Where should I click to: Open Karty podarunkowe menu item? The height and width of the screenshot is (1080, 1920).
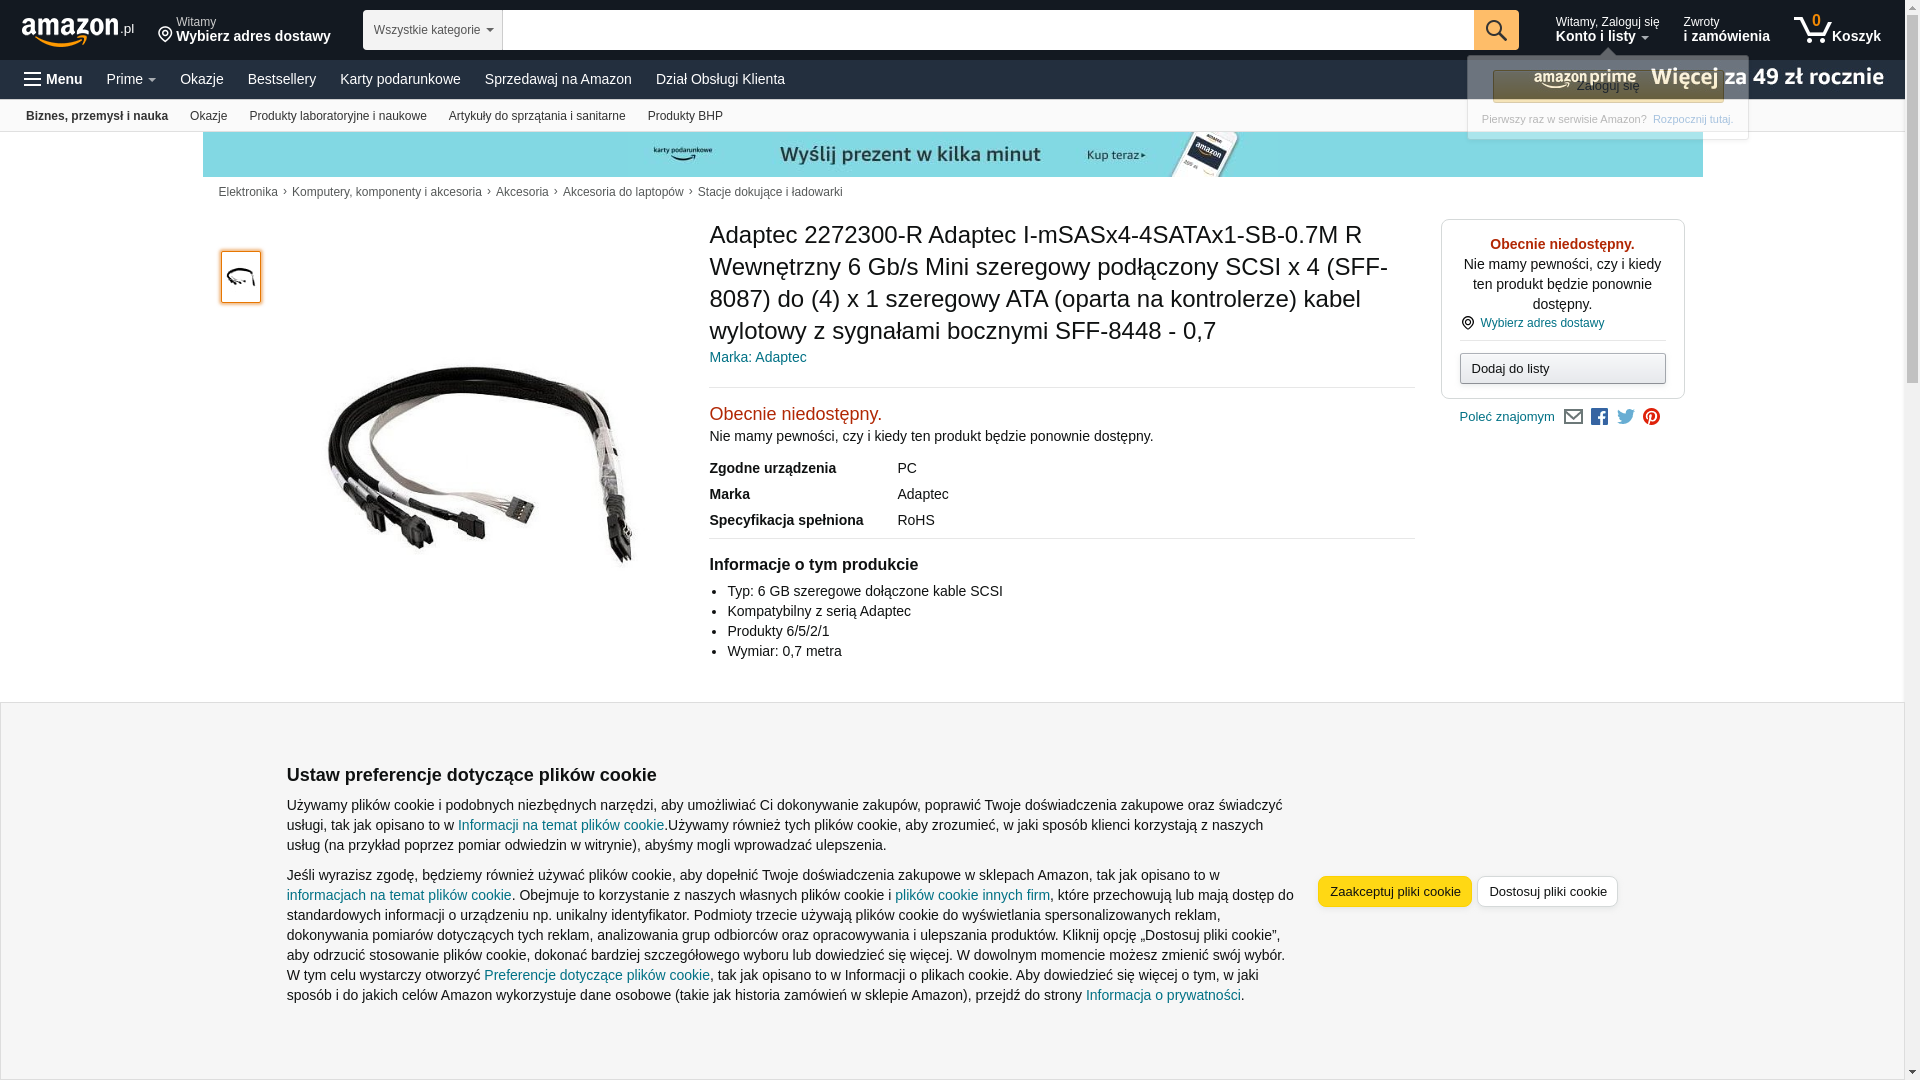[x=400, y=79]
